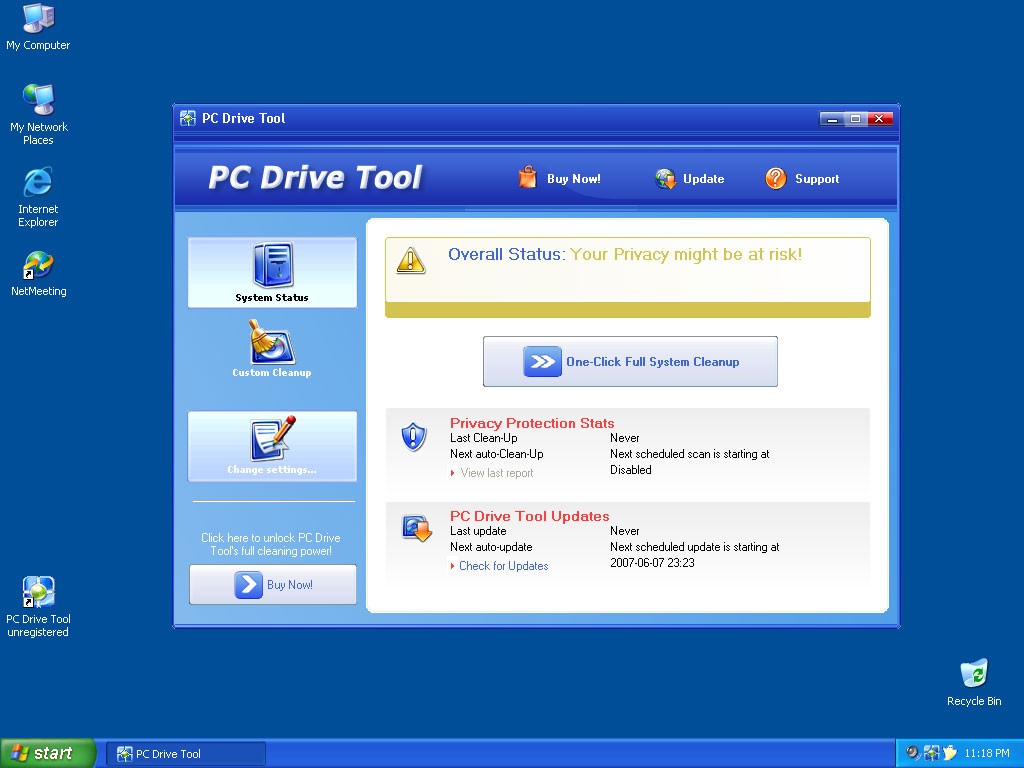Open Custom Cleanup broom icon
The width and height of the screenshot is (1024, 768).
point(271,343)
